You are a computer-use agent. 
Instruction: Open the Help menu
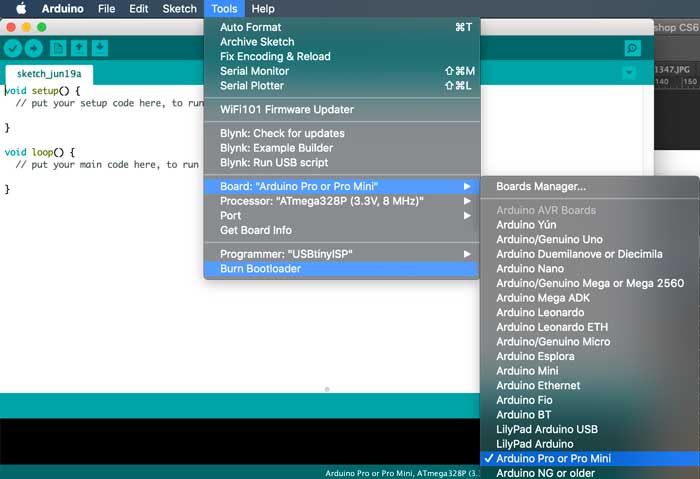click(x=263, y=8)
